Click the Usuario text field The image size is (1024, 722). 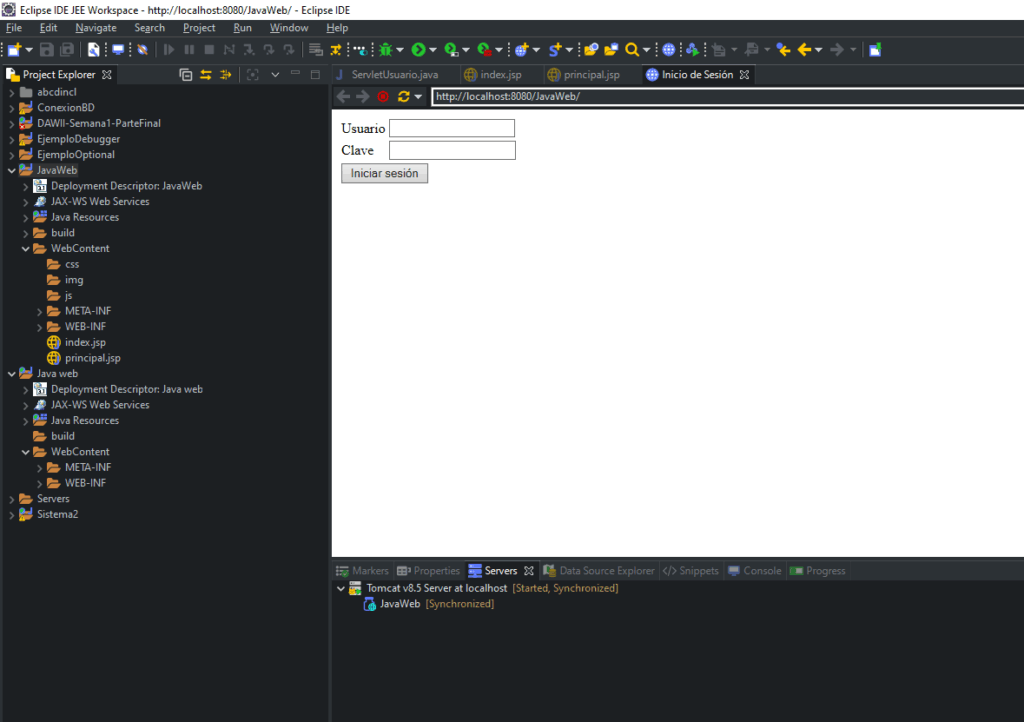coord(451,128)
